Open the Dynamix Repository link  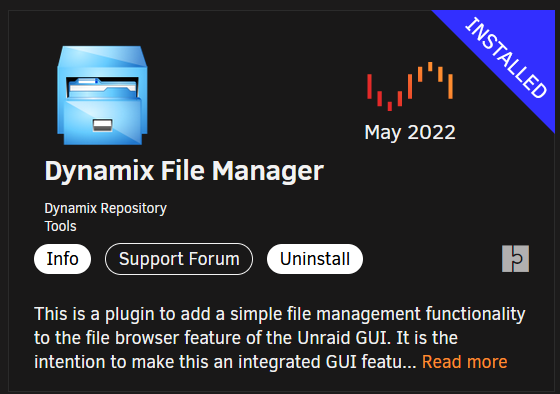(105, 209)
